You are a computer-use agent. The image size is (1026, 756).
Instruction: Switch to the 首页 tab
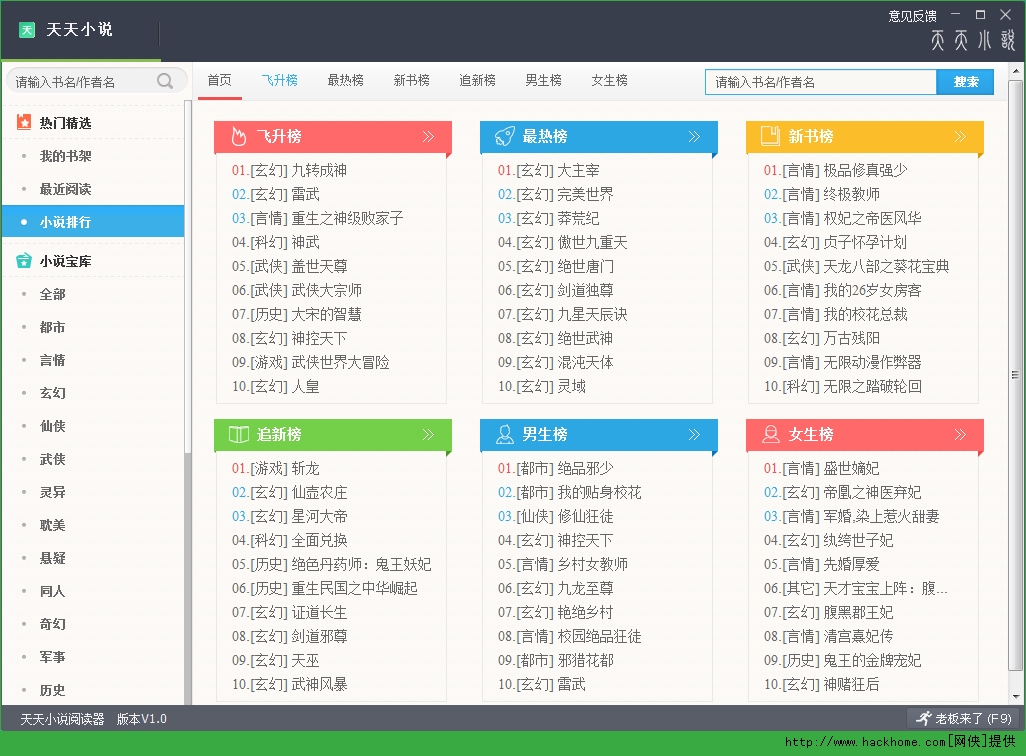pos(219,80)
